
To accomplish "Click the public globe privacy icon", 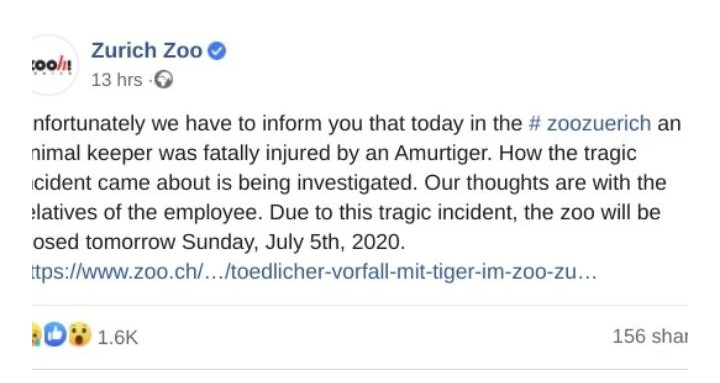I will (163, 80).
